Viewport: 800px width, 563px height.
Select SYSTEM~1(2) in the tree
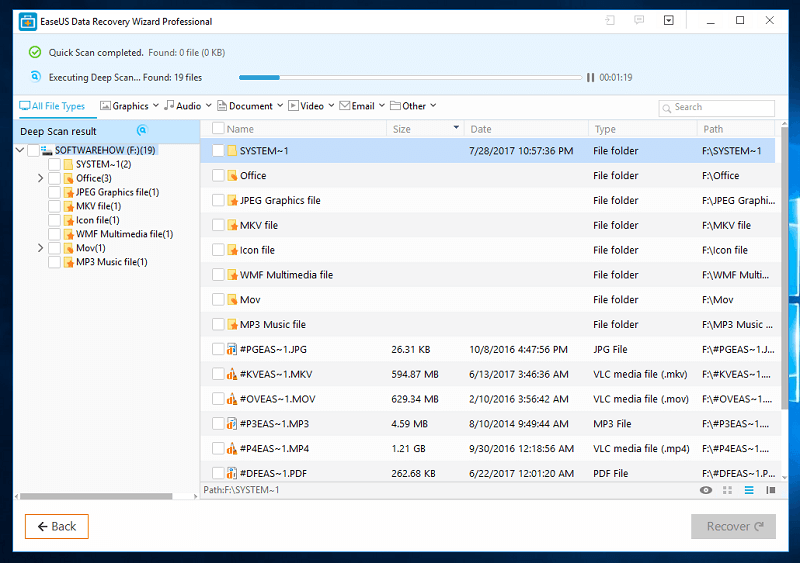pos(104,164)
